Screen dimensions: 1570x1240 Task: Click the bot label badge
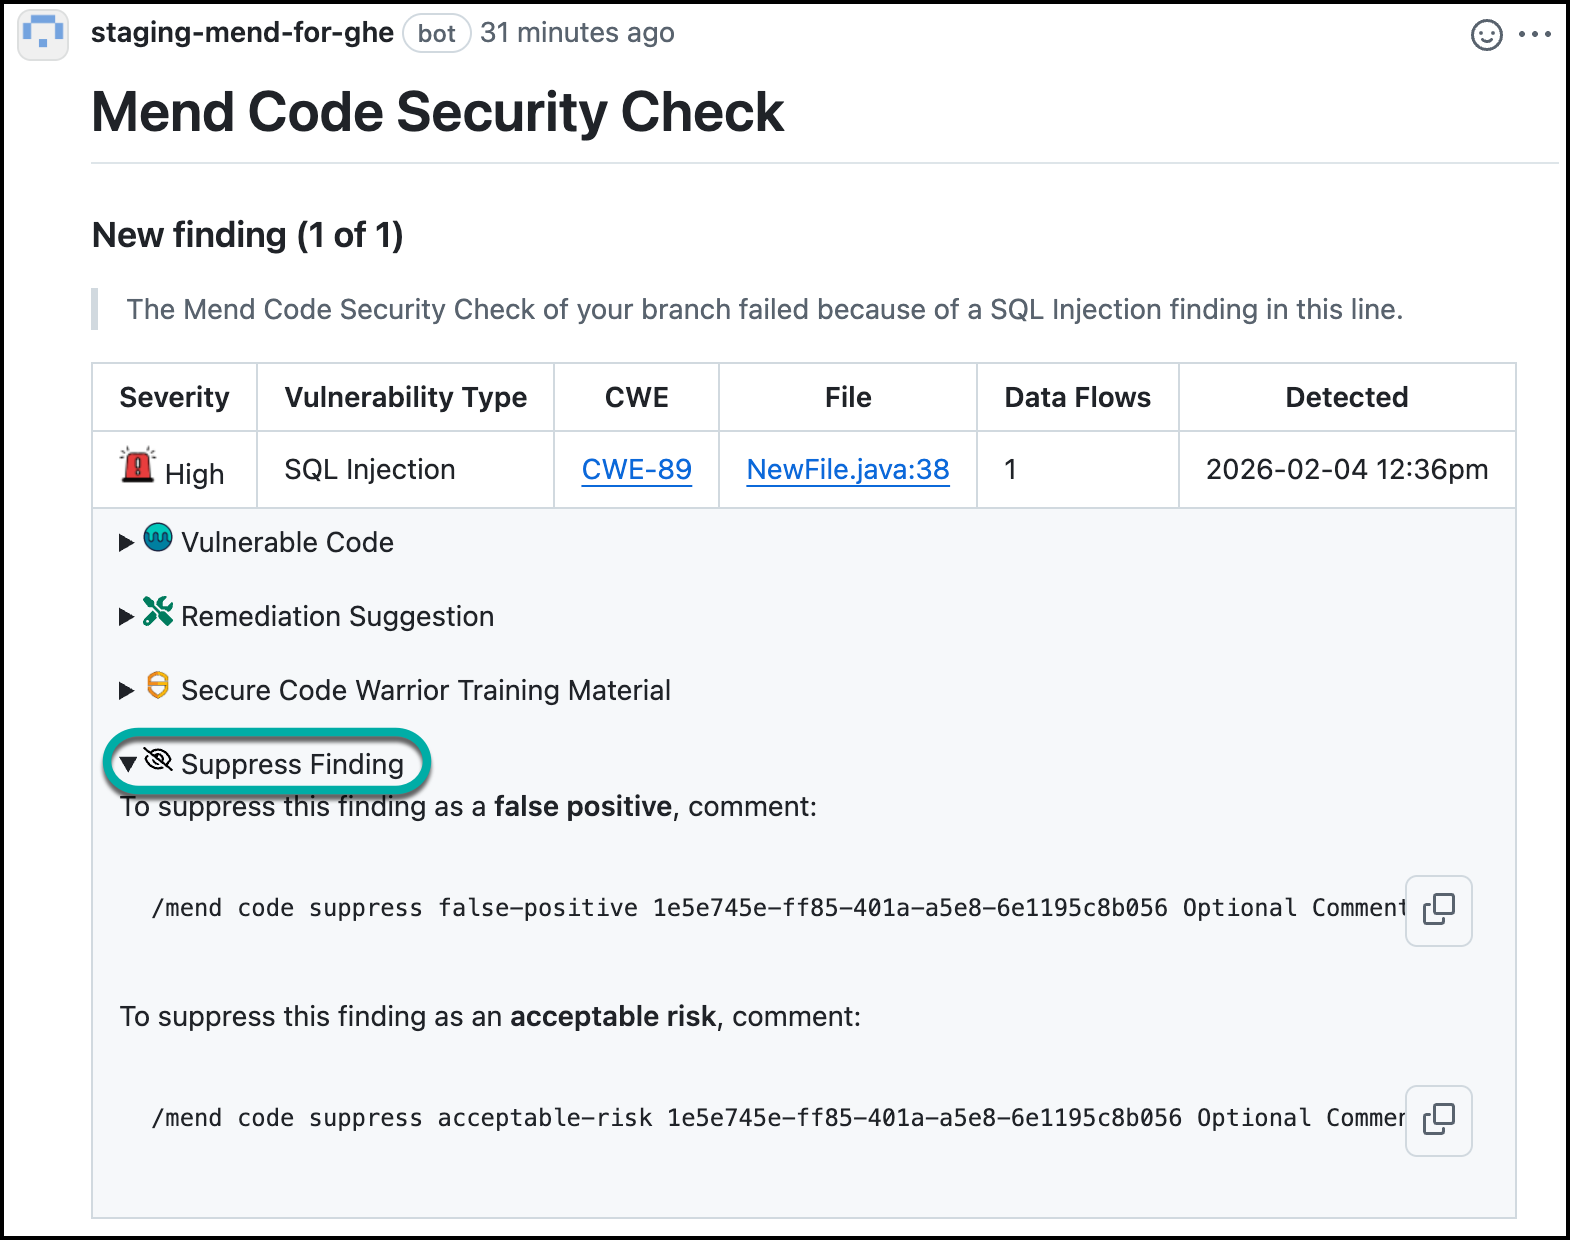pos(437,34)
